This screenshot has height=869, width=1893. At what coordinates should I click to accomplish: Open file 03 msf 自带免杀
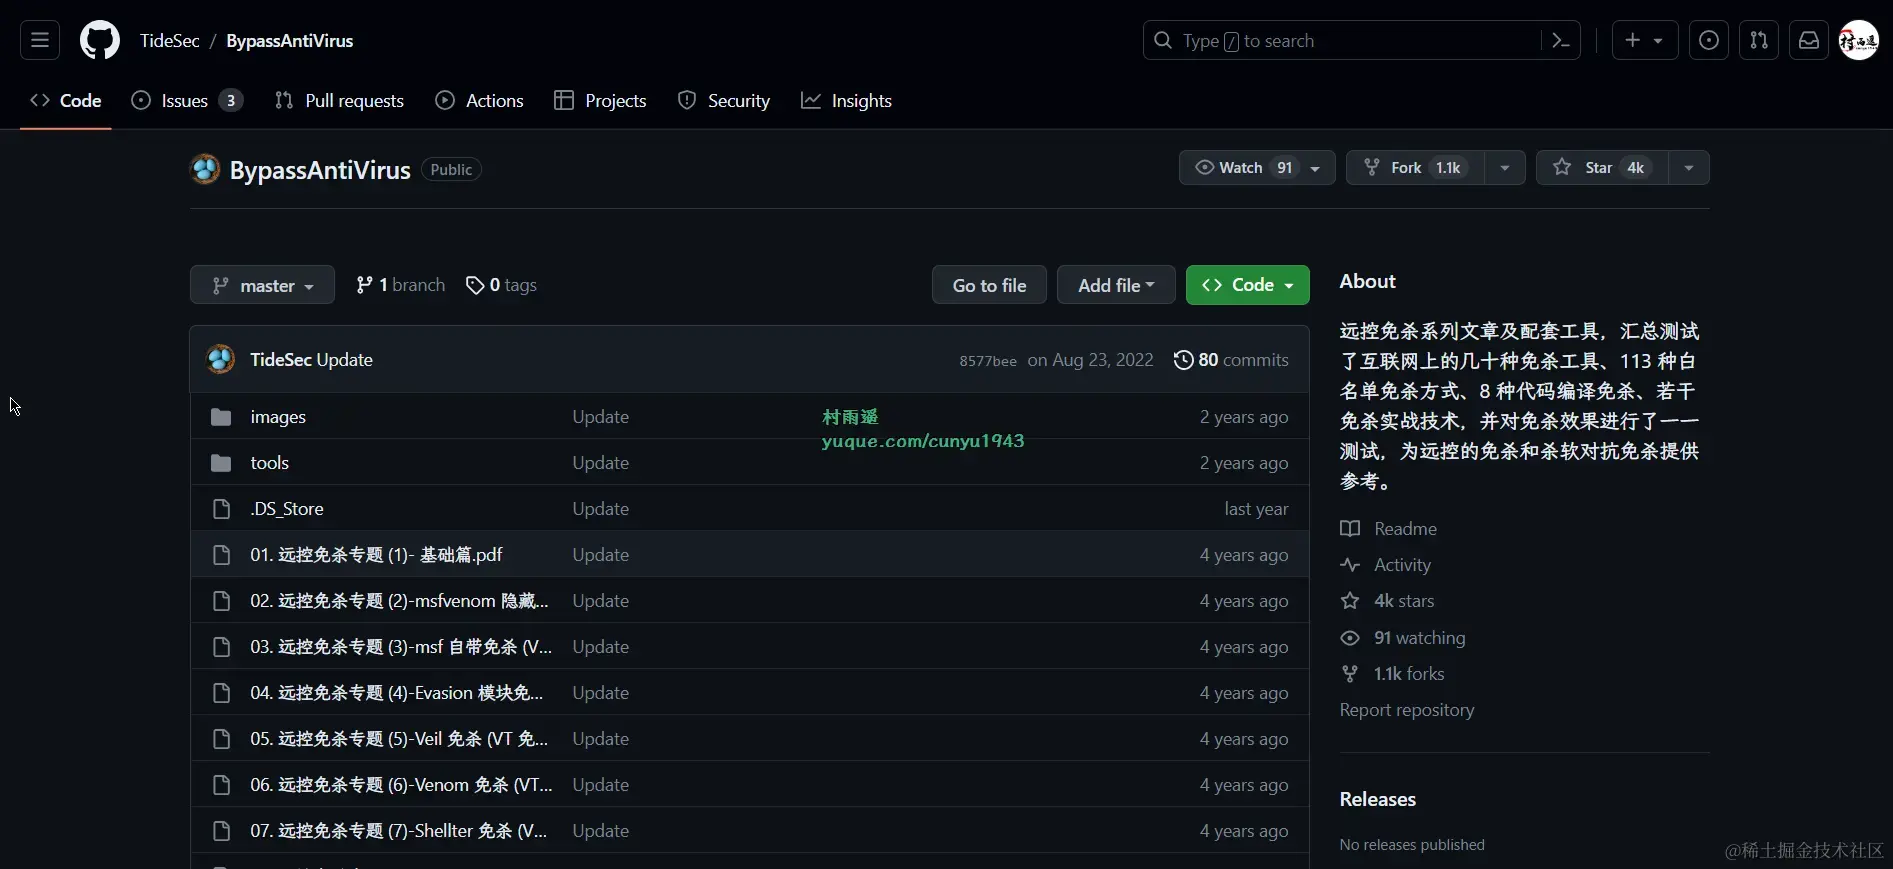pos(401,647)
